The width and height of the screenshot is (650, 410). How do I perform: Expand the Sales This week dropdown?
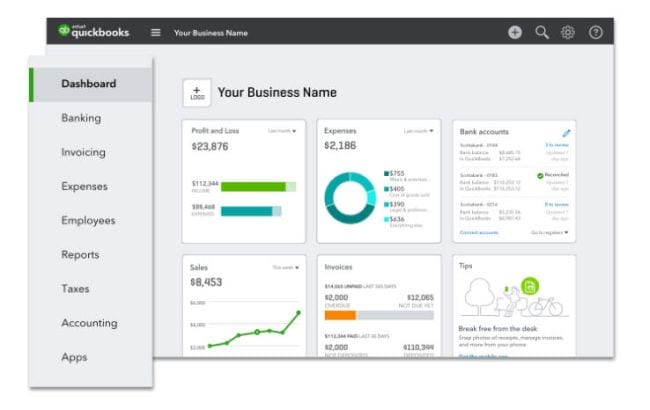[x=284, y=267]
